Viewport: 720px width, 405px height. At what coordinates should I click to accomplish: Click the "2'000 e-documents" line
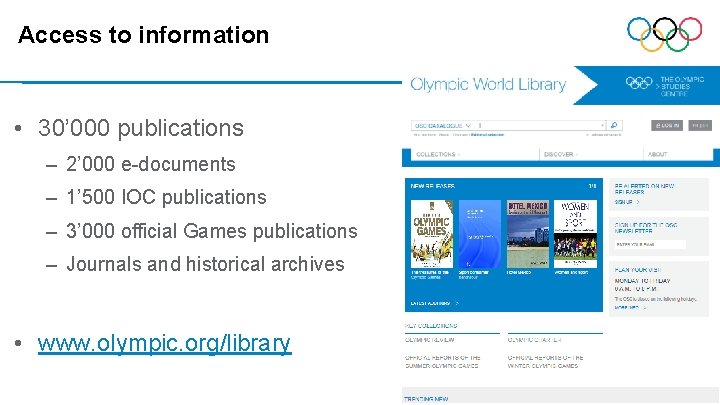click(x=151, y=164)
